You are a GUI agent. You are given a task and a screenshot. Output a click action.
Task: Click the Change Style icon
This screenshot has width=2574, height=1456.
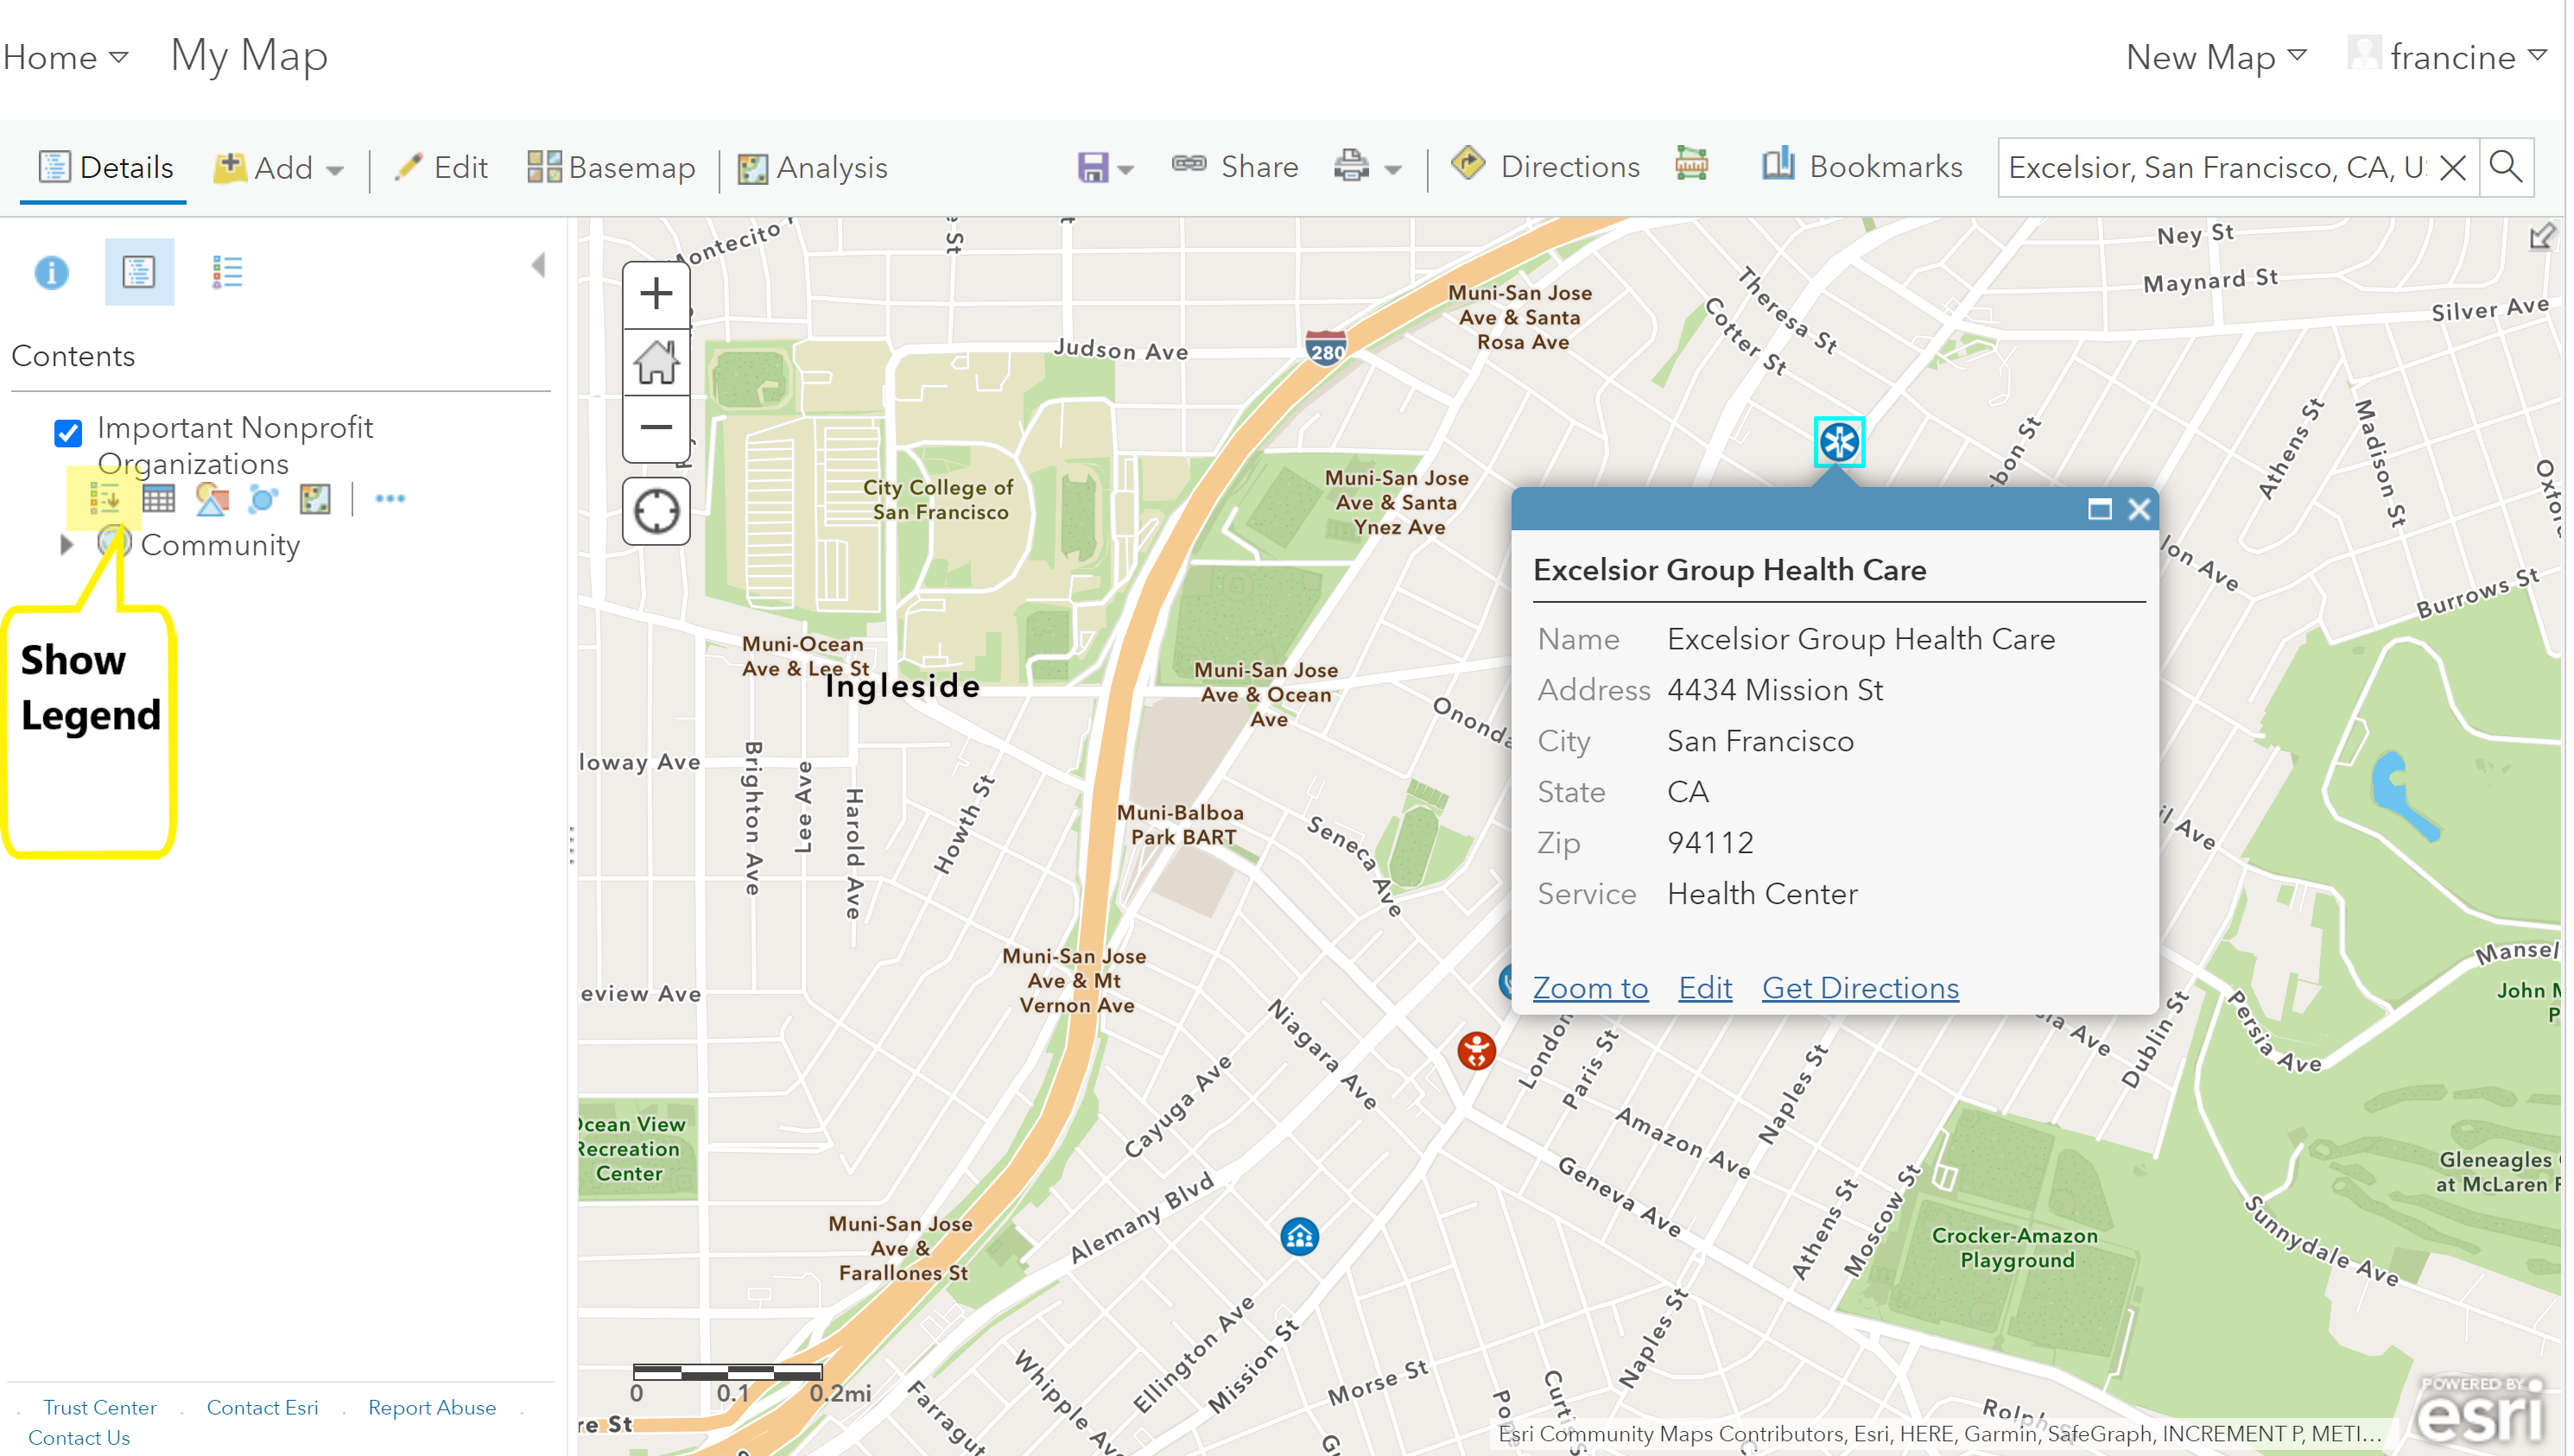pyautogui.click(x=211, y=498)
